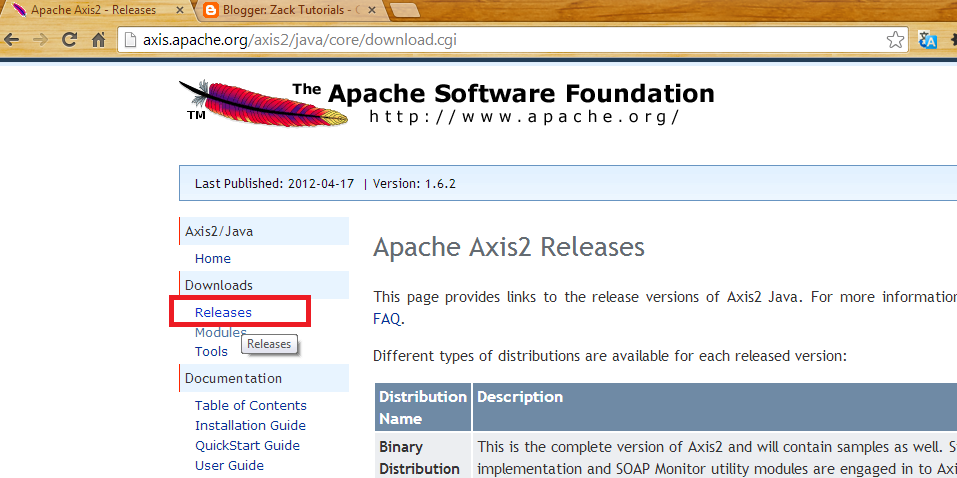Viewport: 957px width, 478px height.
Task: Open the Installation Guide link
Action: click(x=250, y=425)
